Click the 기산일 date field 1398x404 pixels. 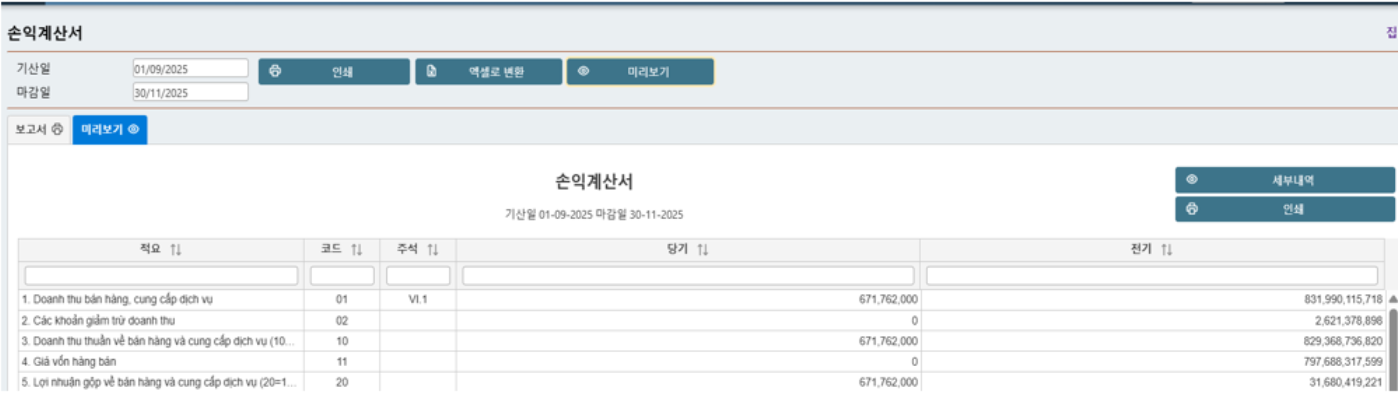click(190, 69)
